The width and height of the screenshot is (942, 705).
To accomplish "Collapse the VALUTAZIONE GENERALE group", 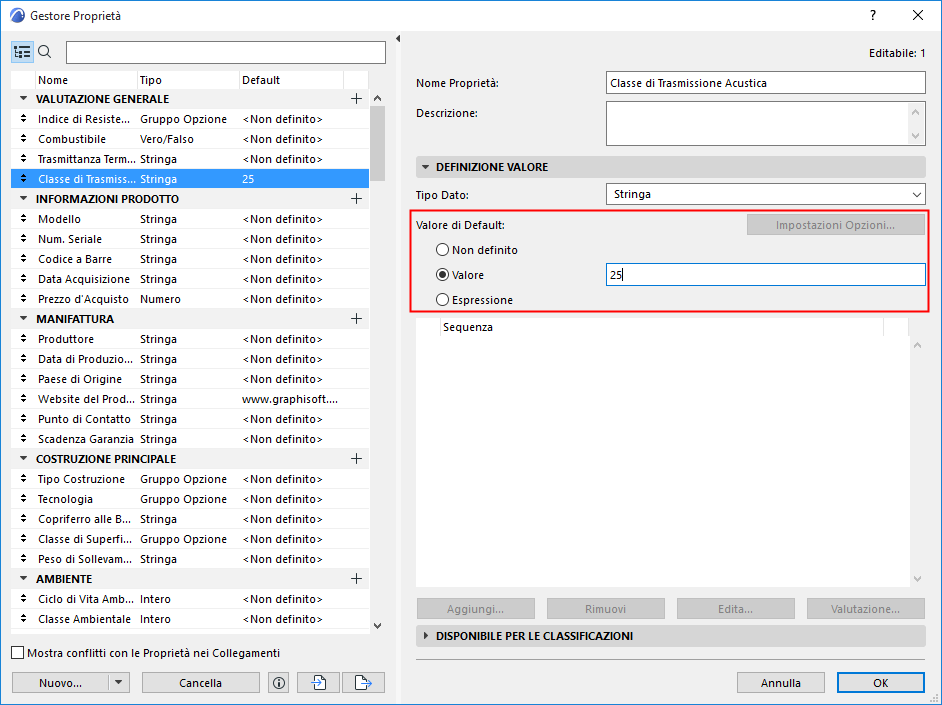I will [x=23, y=98].
